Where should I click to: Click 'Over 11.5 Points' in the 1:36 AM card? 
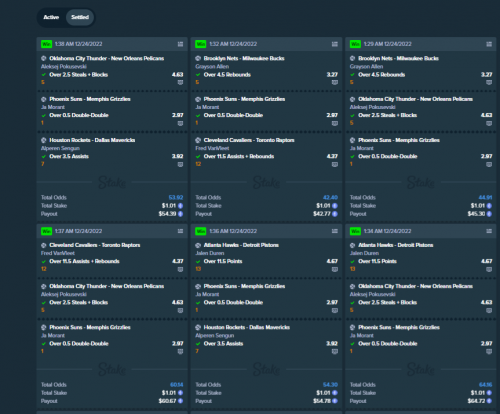[223, 261]
